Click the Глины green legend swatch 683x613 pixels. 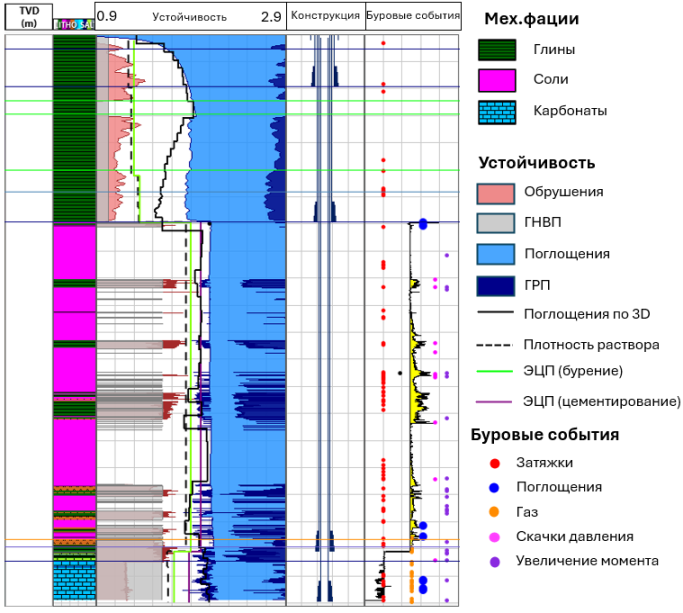[497, 50]
